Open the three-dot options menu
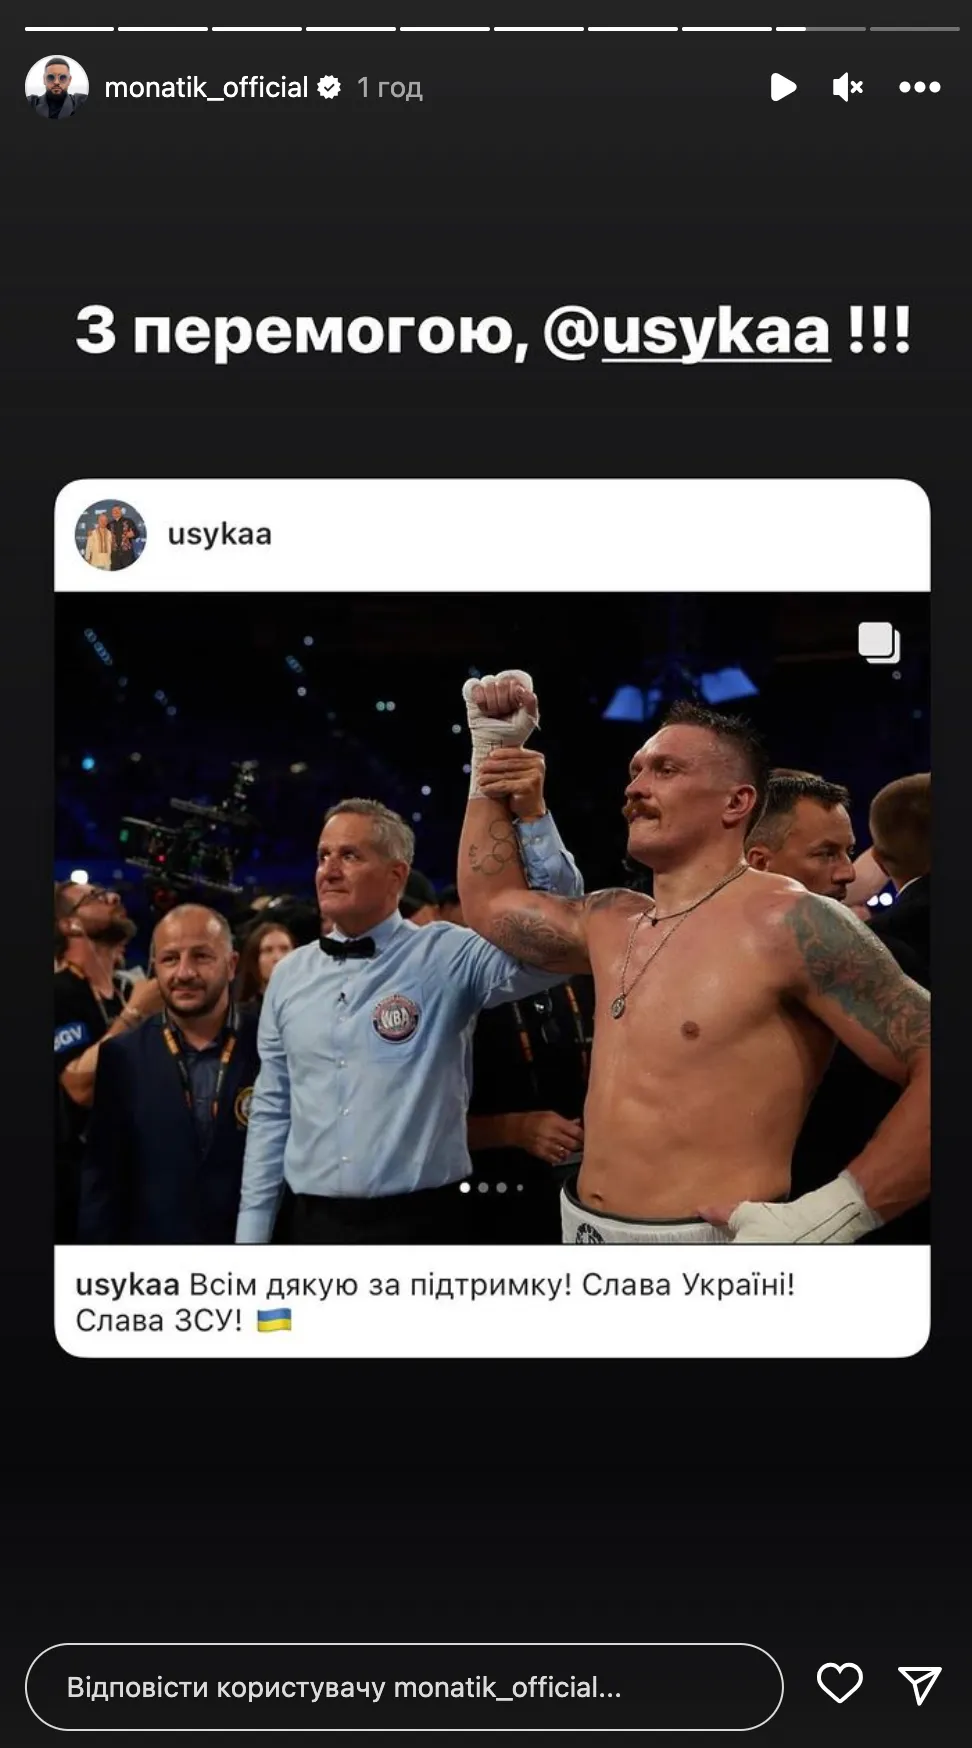Viewport: 972px width, 1748px height. coord(919,87)
